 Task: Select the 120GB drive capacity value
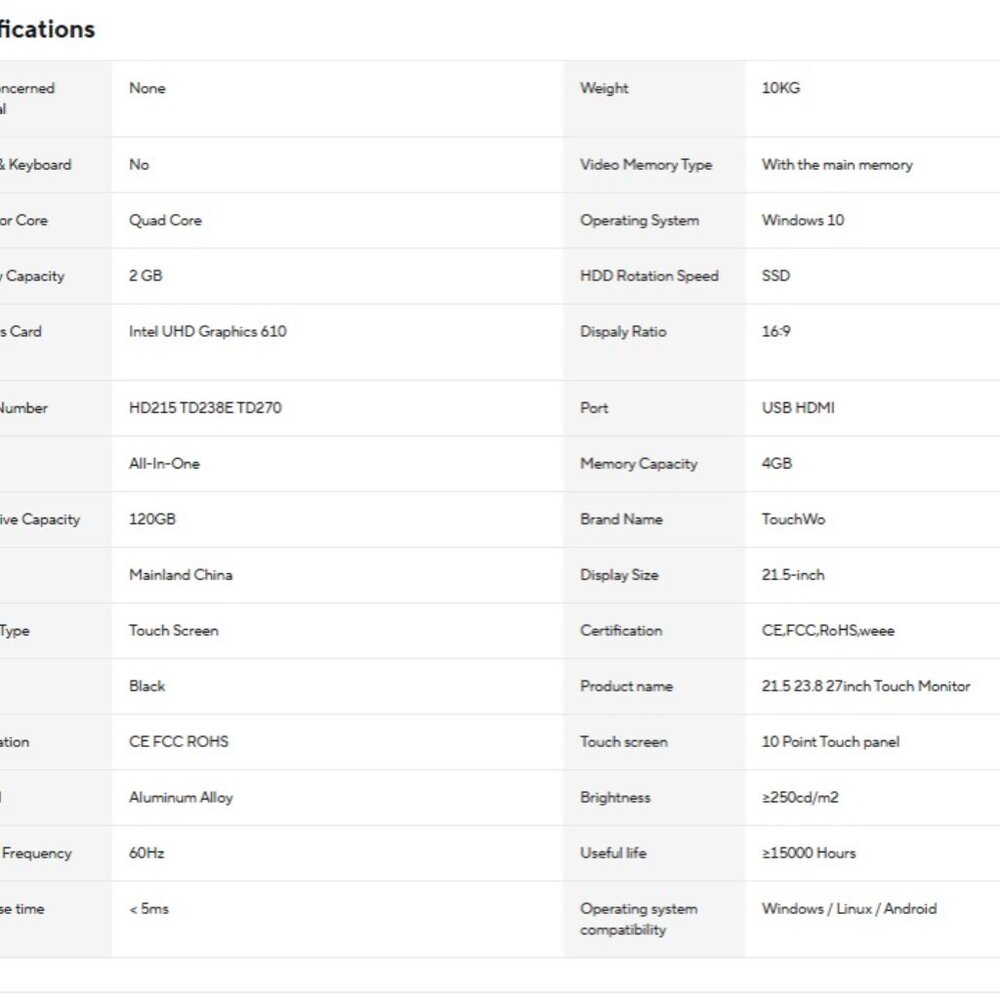[x=152, y=519]
